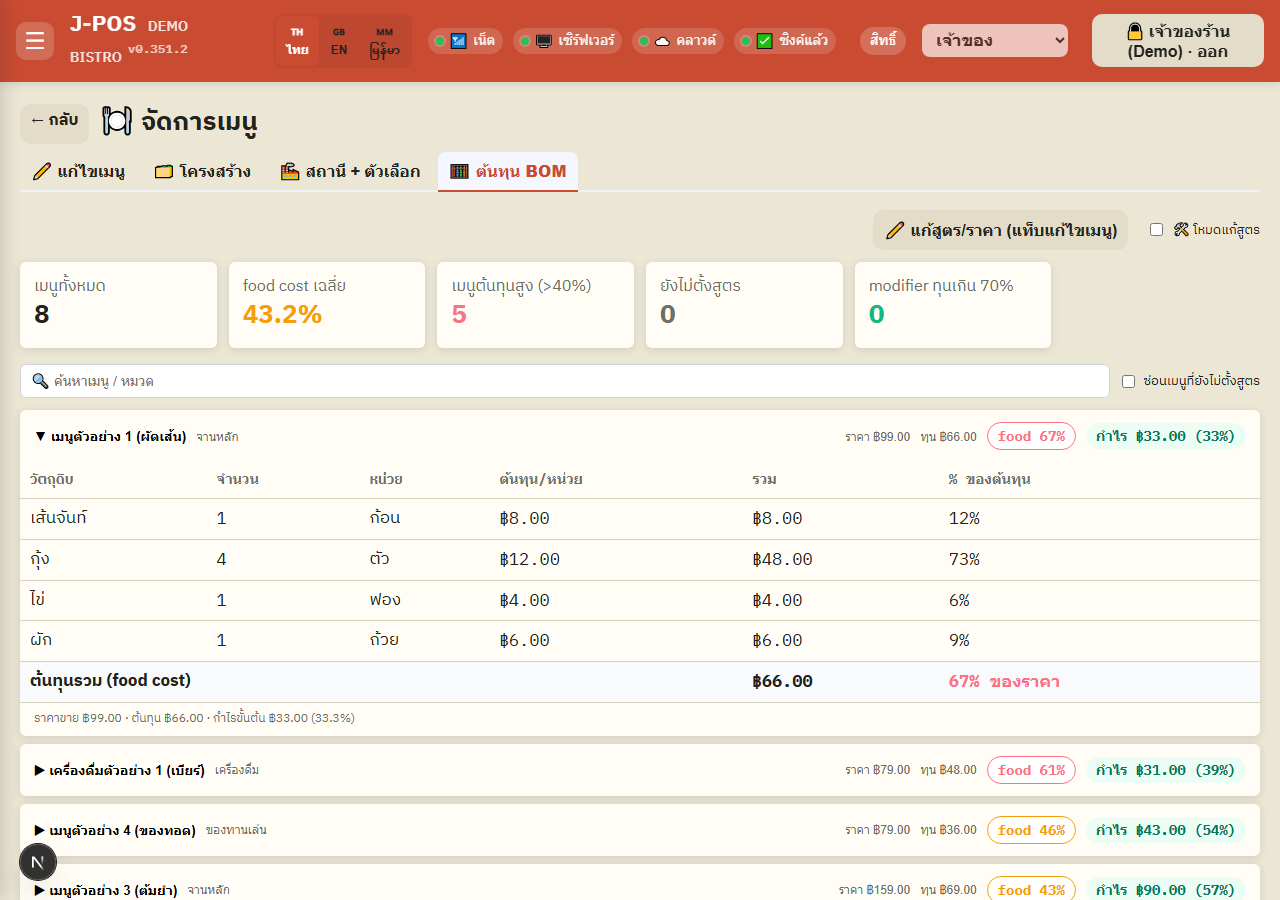The height and width of the screenshot is (900, 1280).
Task: Click the ฿48.00 total for กุ้ง
Action: 782,559
